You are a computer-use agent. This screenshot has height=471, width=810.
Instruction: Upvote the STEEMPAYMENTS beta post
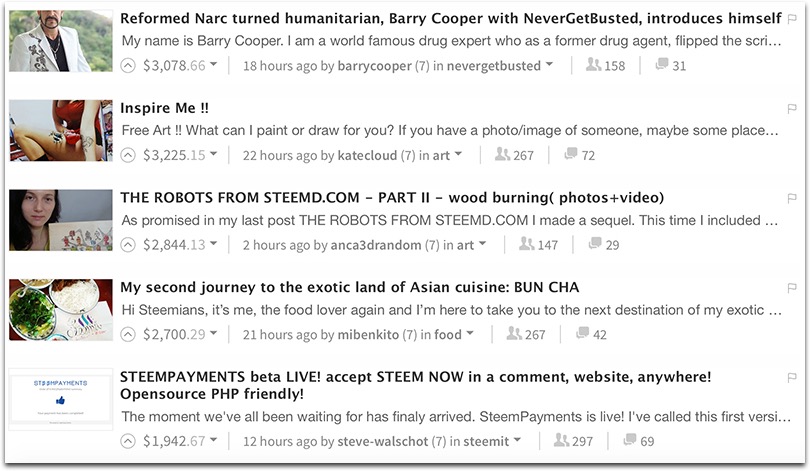(x=128, y=441)
